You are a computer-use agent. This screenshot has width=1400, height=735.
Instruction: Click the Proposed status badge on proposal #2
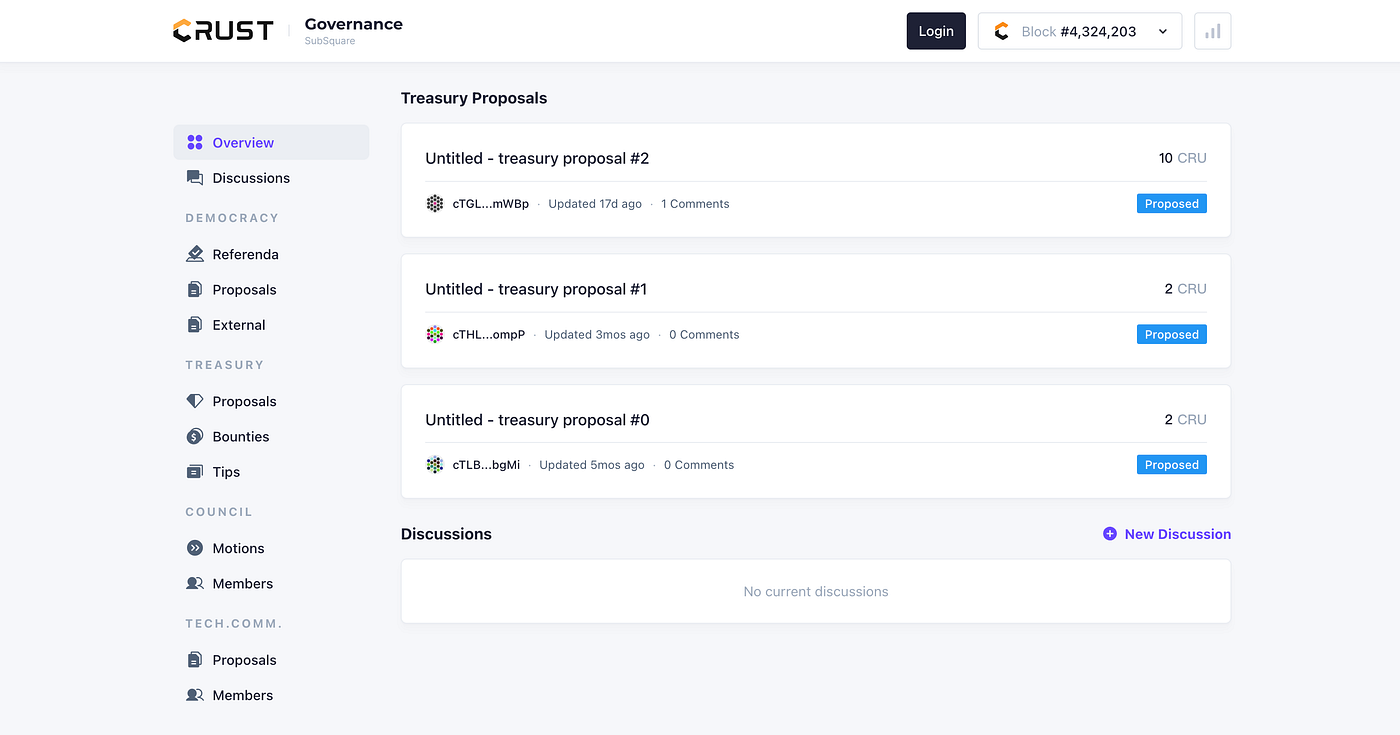point(1171,203)
